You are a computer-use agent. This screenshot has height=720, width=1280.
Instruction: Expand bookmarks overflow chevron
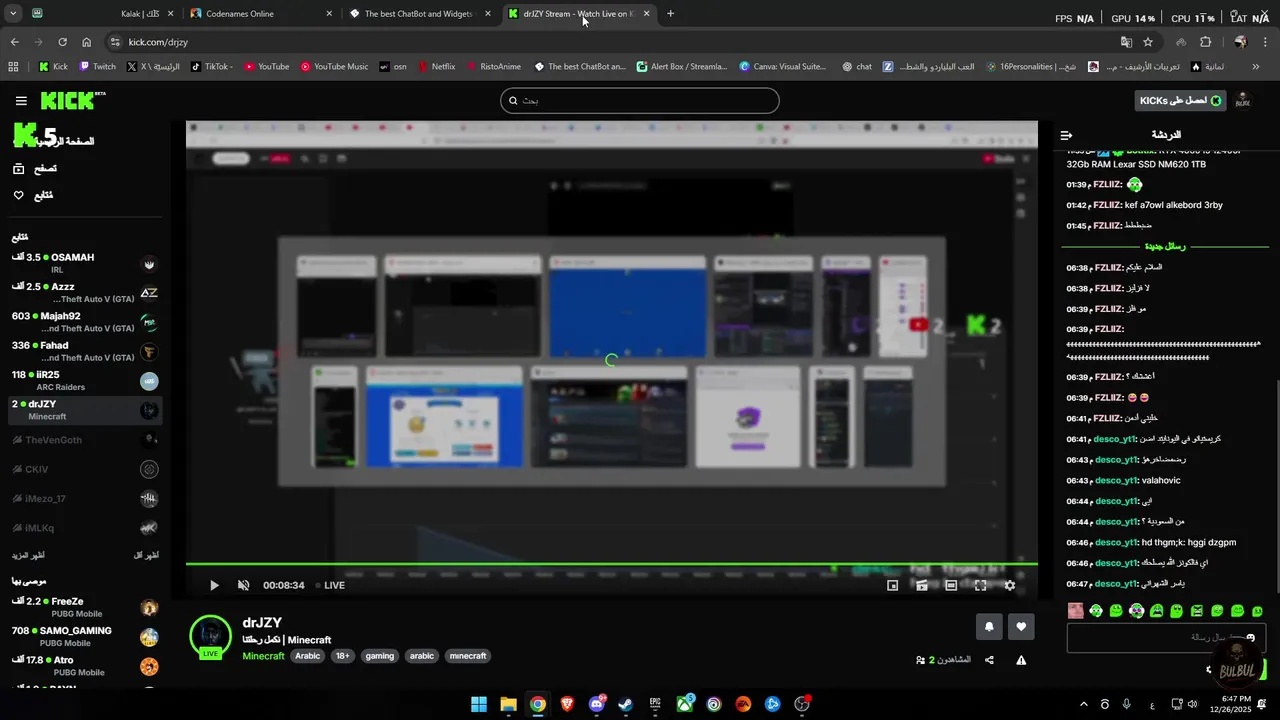tap(1256, 67)
